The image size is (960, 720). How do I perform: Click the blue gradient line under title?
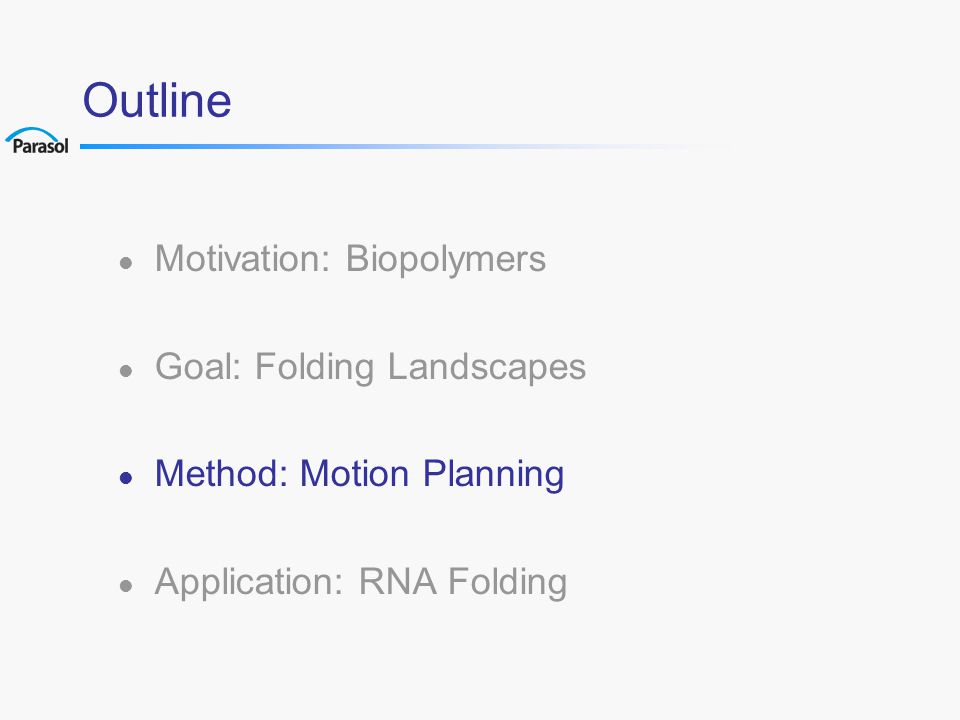[x=404, y=146]
